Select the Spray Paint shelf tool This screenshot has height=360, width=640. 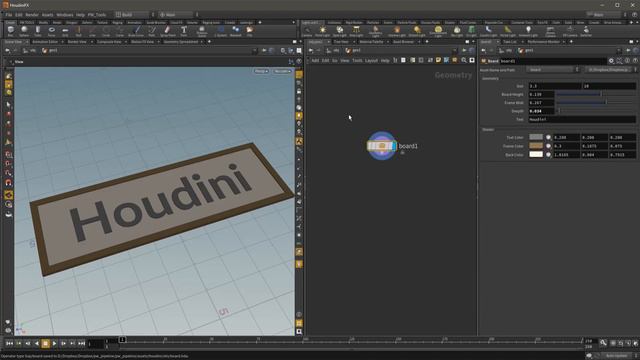tap(167, 31)
